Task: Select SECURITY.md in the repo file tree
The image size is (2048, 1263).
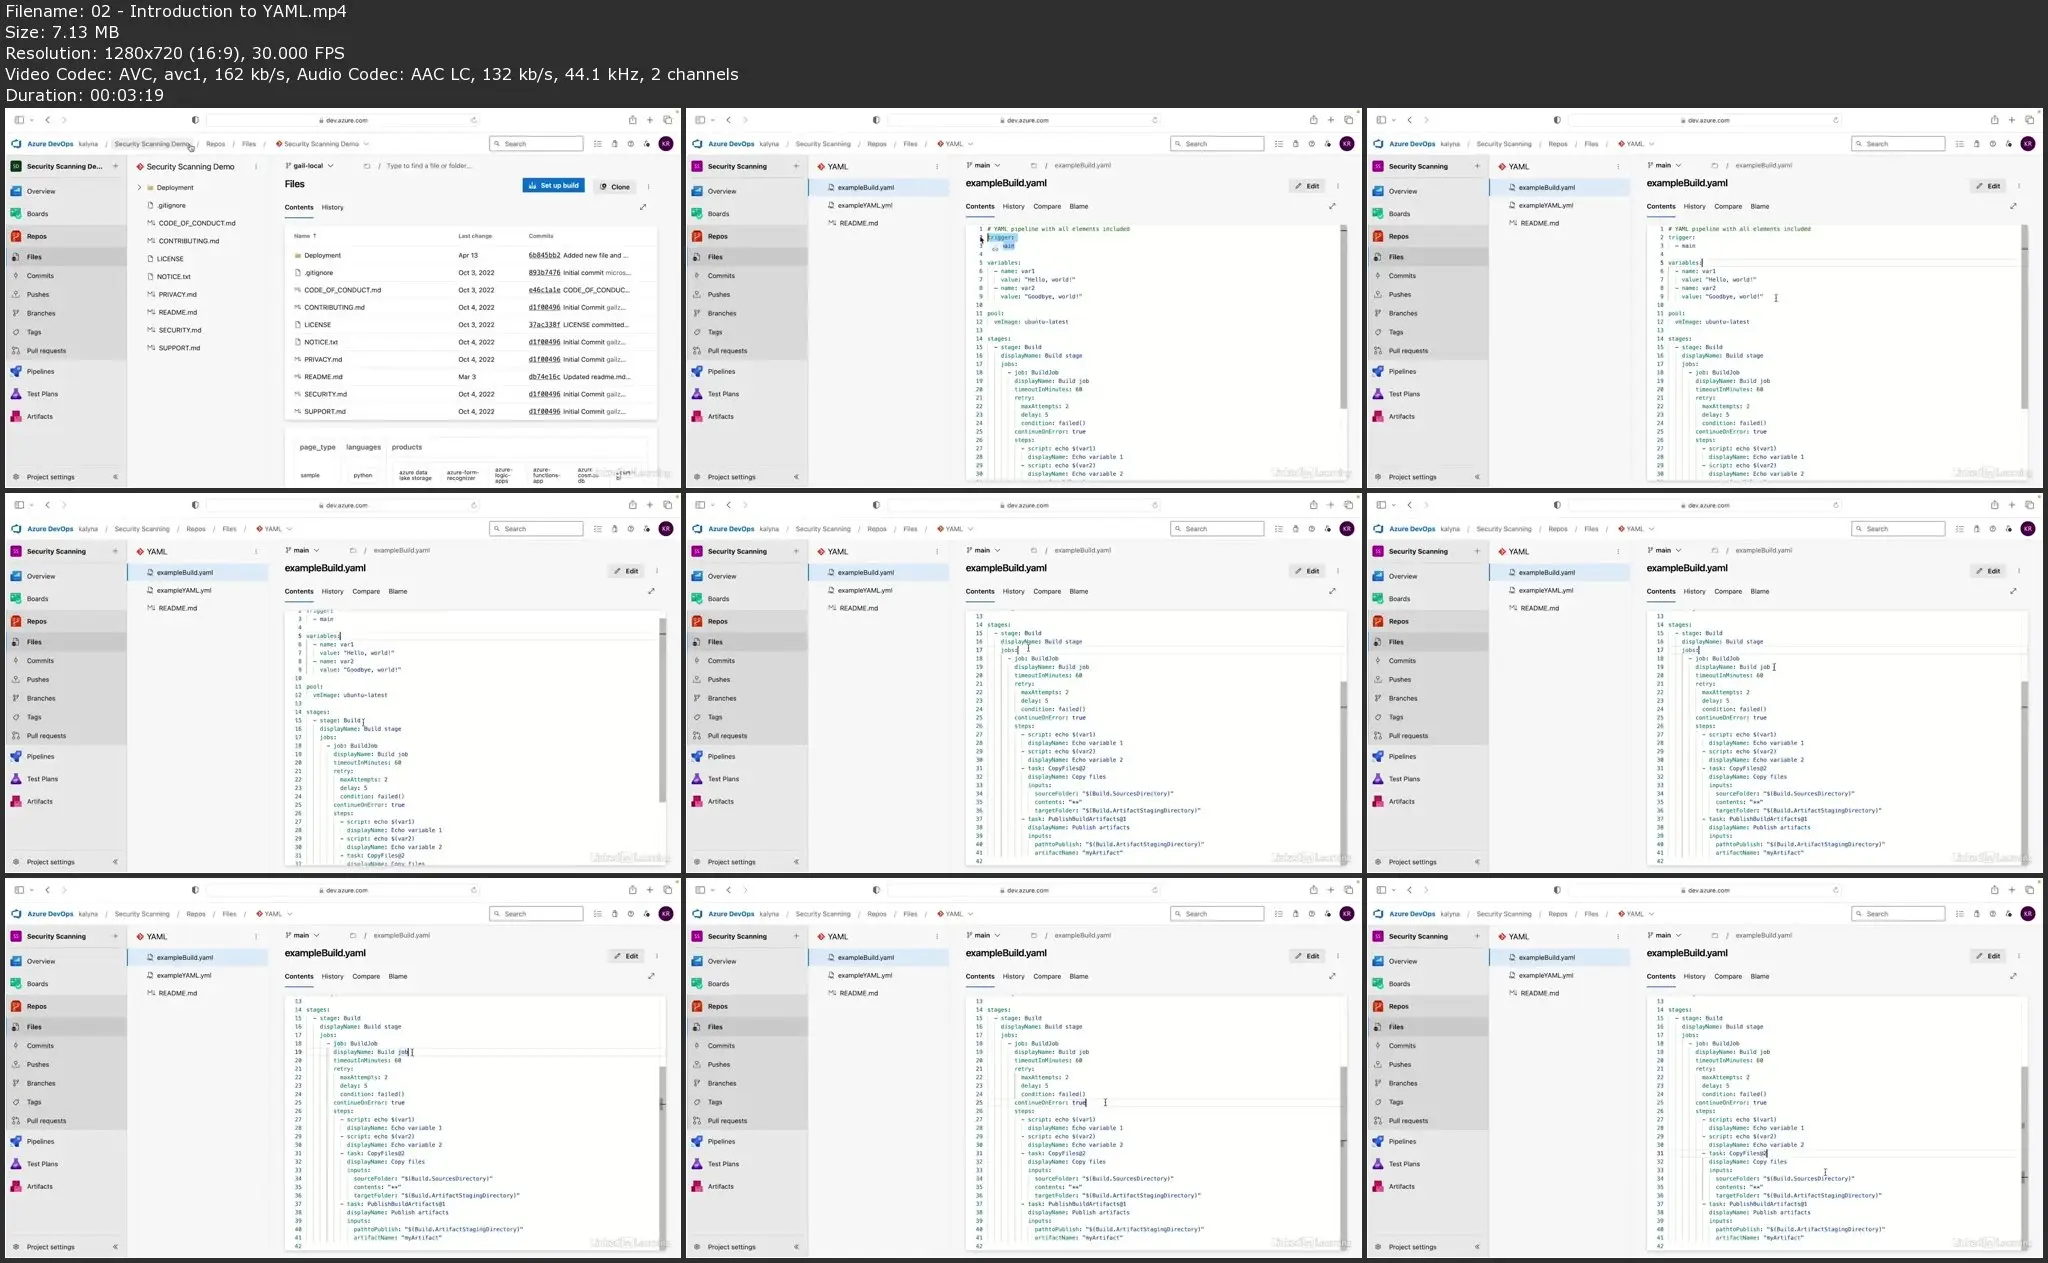Action: [x=179, y=330]
